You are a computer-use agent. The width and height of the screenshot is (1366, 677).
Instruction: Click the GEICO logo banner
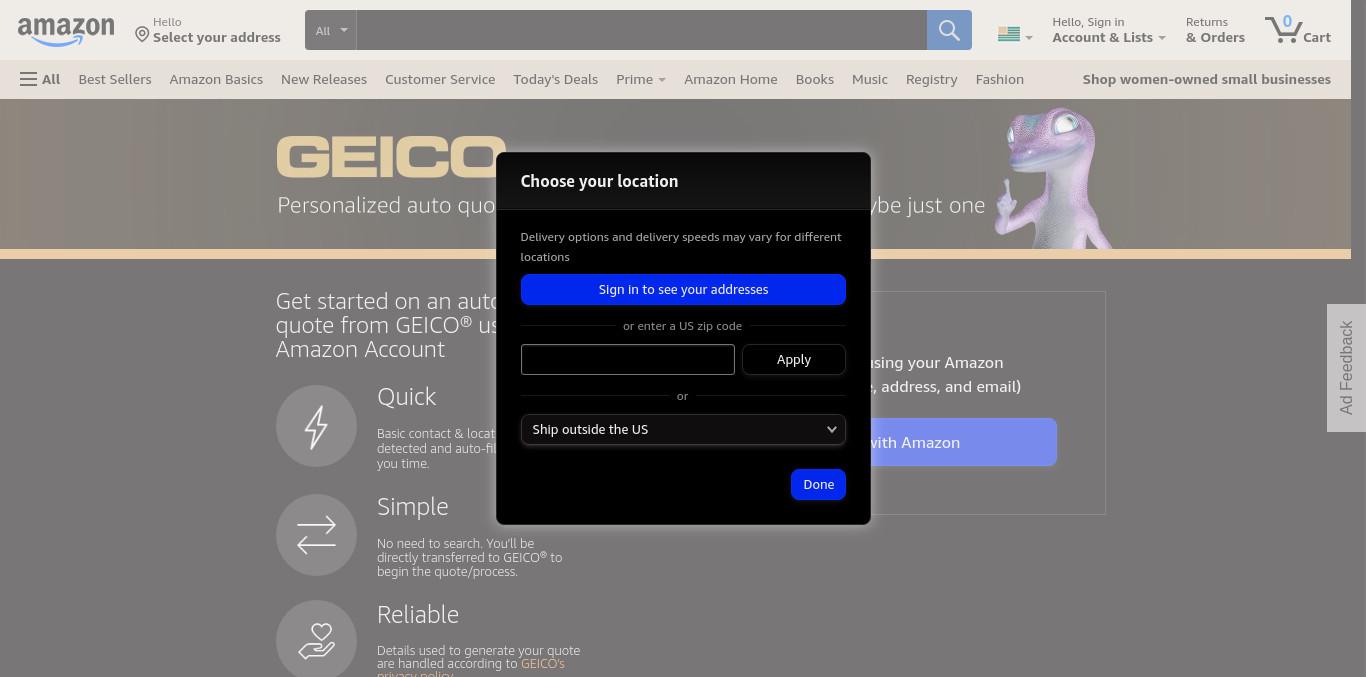click(391, 158)
